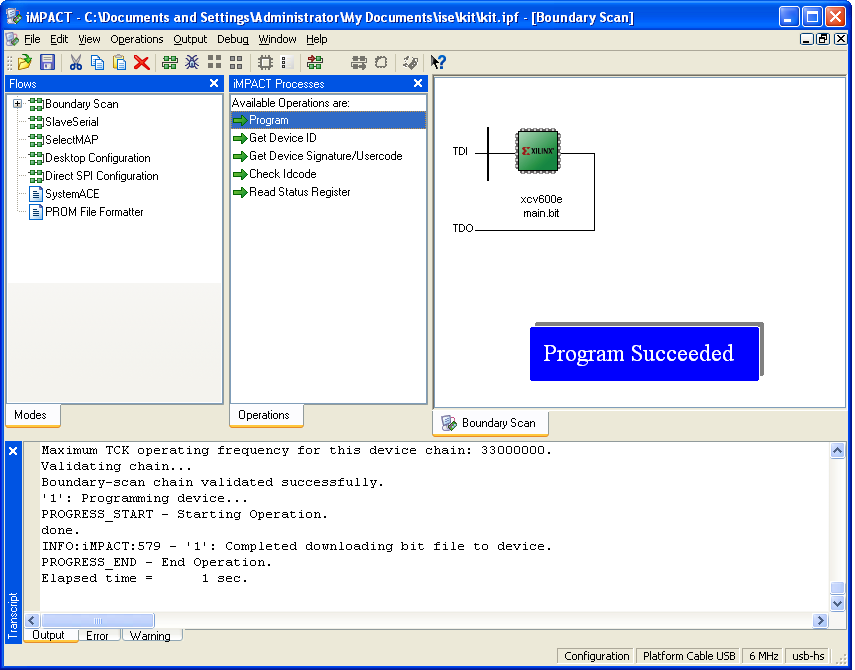The height and width of the screenshot is (670, 855).
Task: Click the green boundary-scan chain toolbar icon
Action: point(170,62)
